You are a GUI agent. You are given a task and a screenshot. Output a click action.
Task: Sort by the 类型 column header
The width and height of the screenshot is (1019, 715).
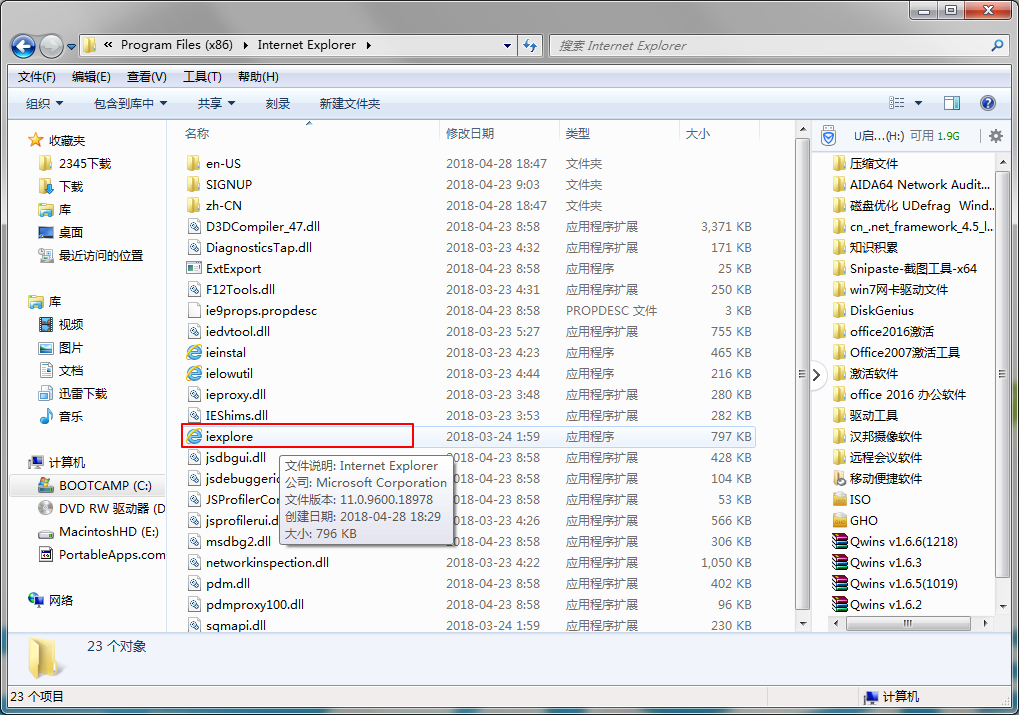[x=578, y=133]
